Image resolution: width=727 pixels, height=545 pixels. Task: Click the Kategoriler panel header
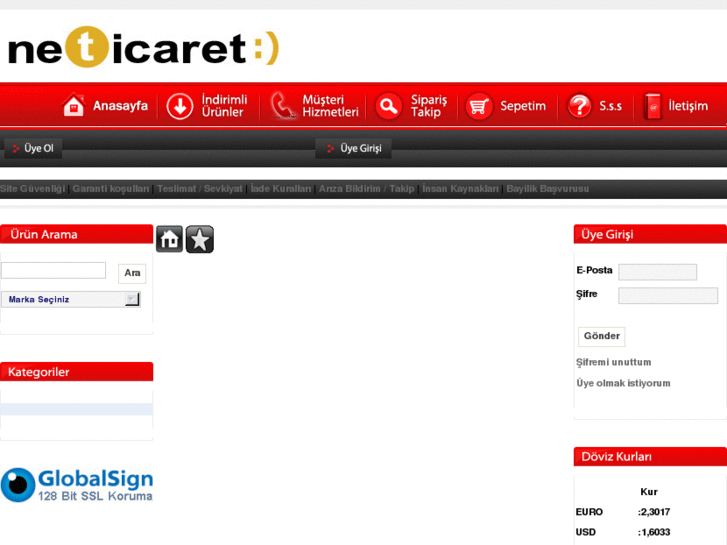coord(77,372)
